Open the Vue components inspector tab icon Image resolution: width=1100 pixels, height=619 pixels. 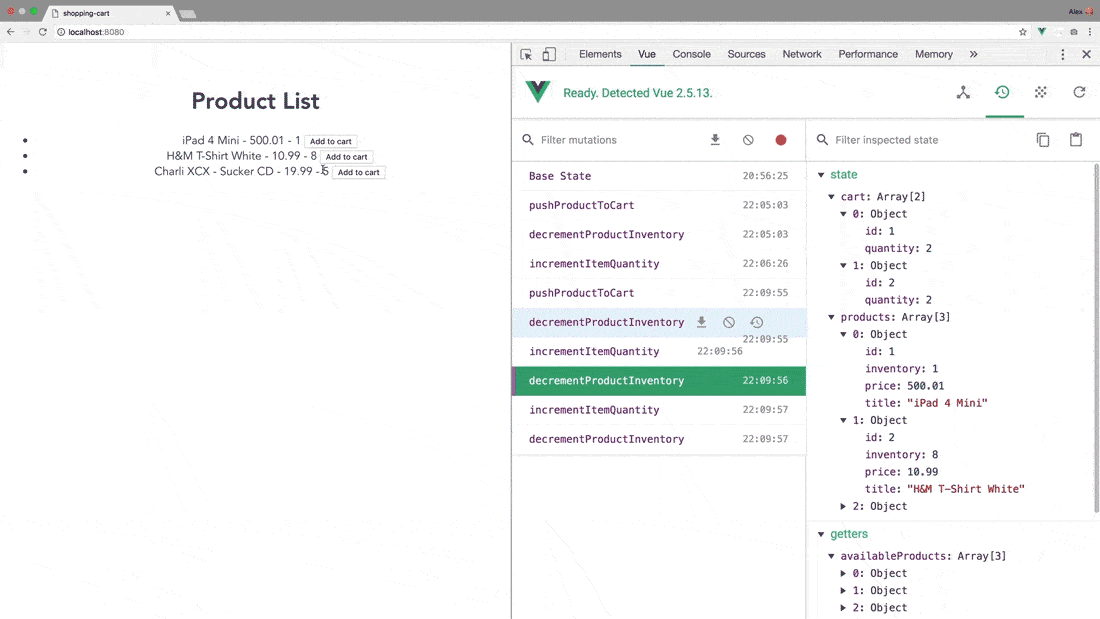coord(963,93)
